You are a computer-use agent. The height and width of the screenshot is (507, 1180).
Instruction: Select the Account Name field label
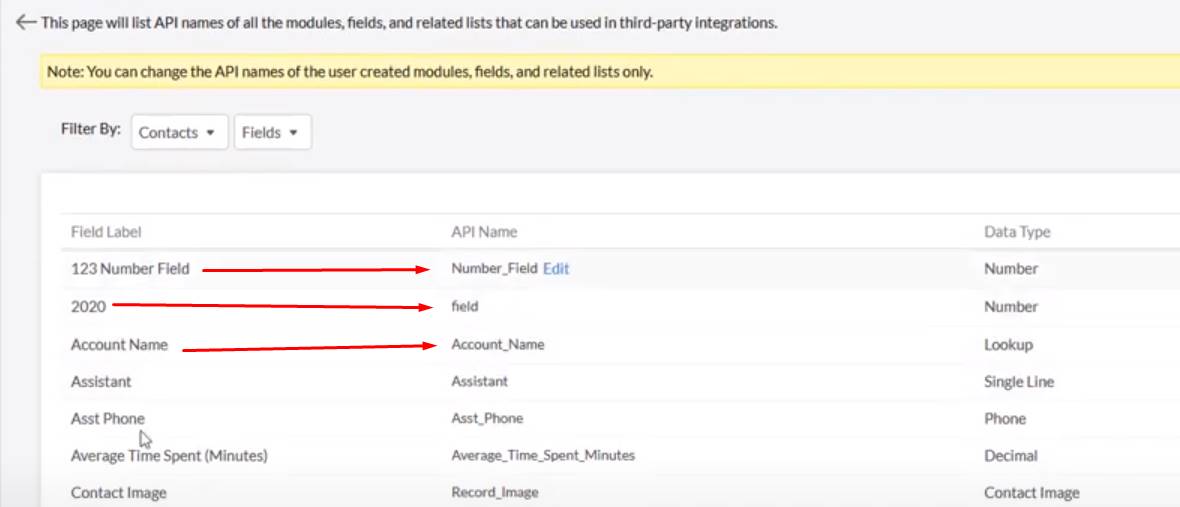pos(119,345)
